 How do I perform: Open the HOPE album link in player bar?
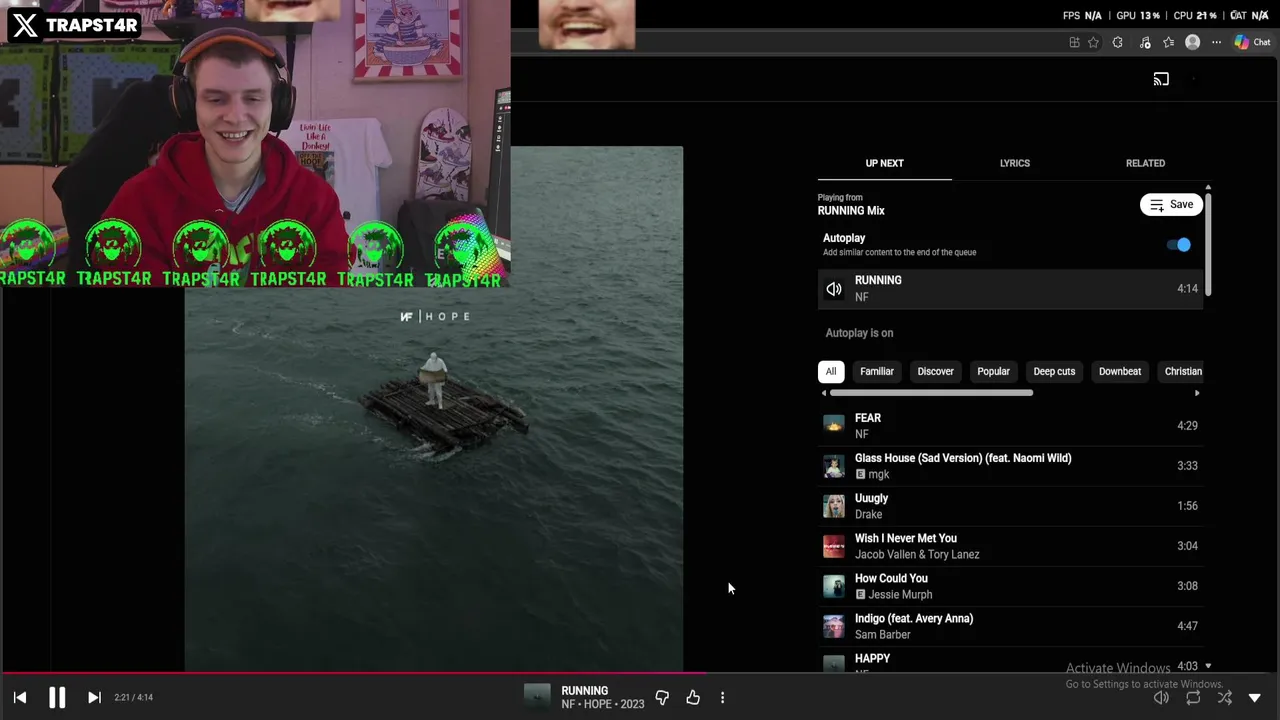tap(599, 704)
